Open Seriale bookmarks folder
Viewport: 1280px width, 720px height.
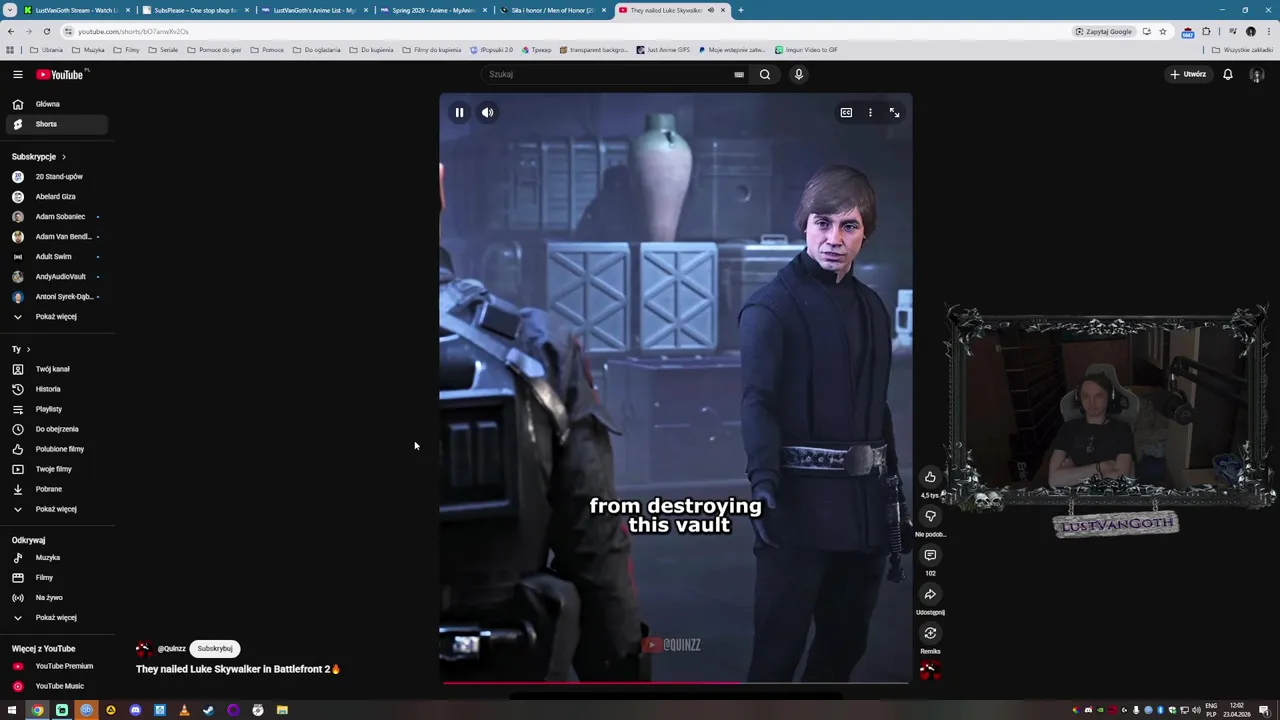click(163, 49)
